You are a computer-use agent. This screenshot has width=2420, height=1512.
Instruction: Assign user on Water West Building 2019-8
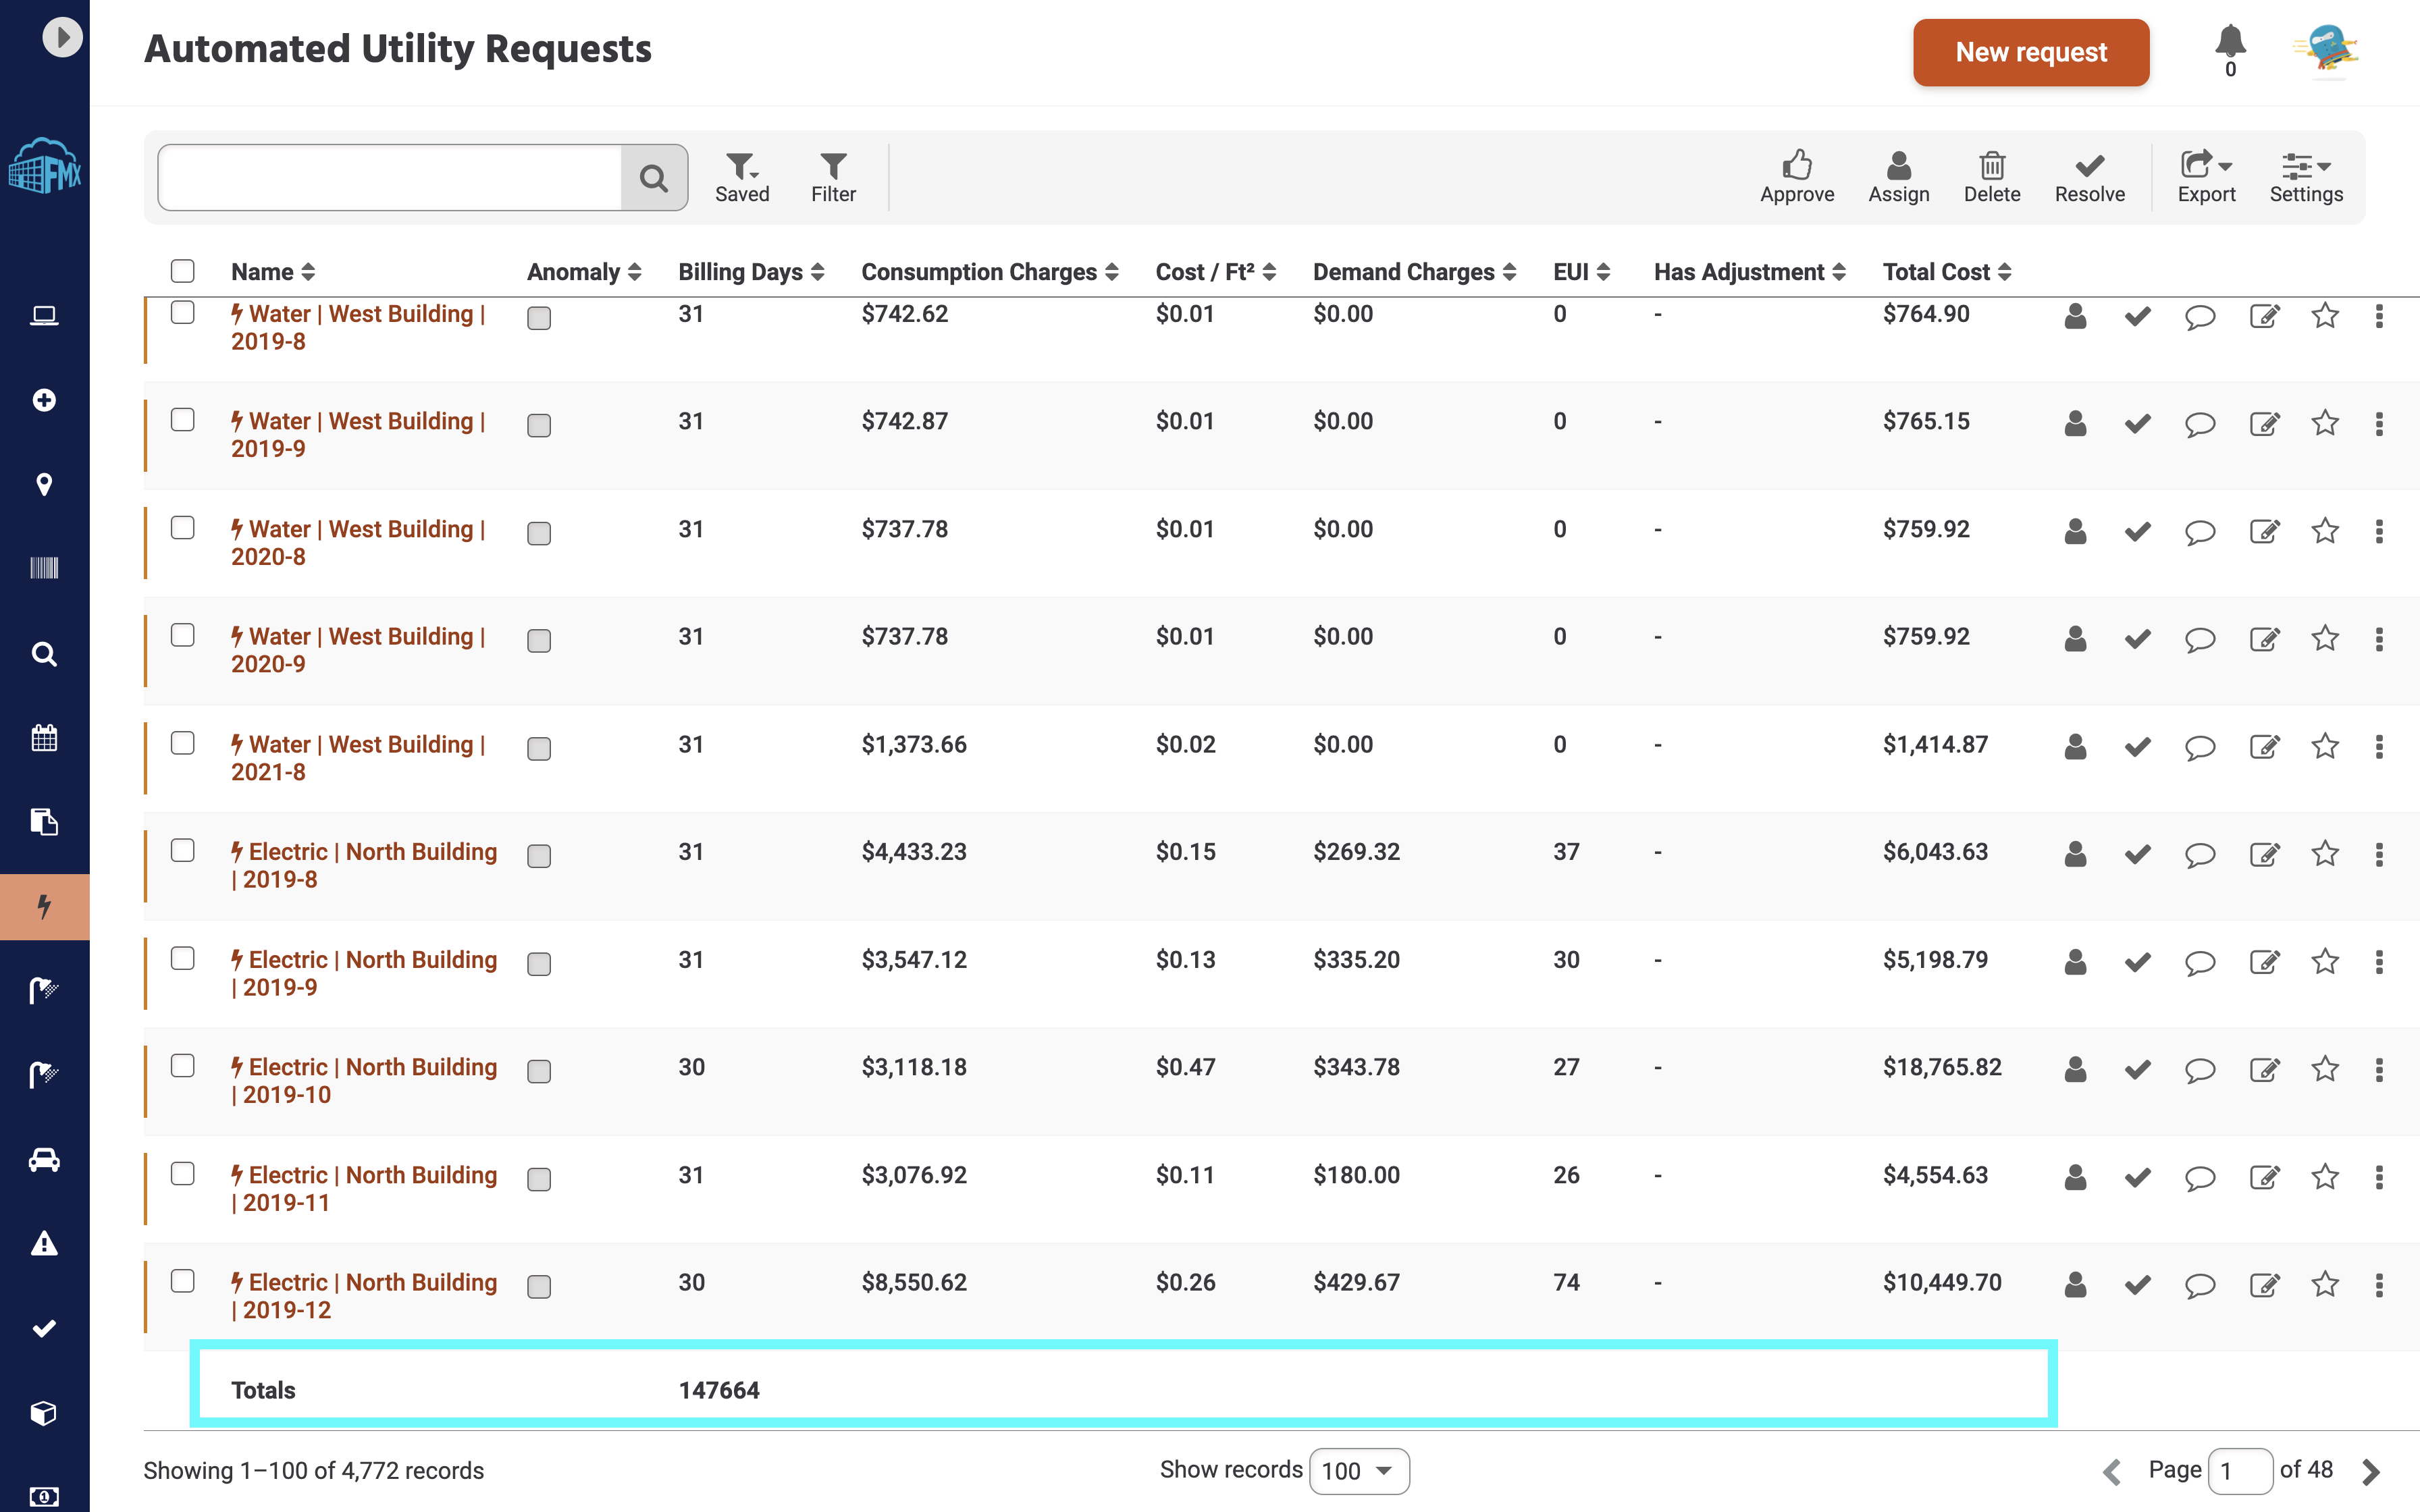pos(2075,317)
